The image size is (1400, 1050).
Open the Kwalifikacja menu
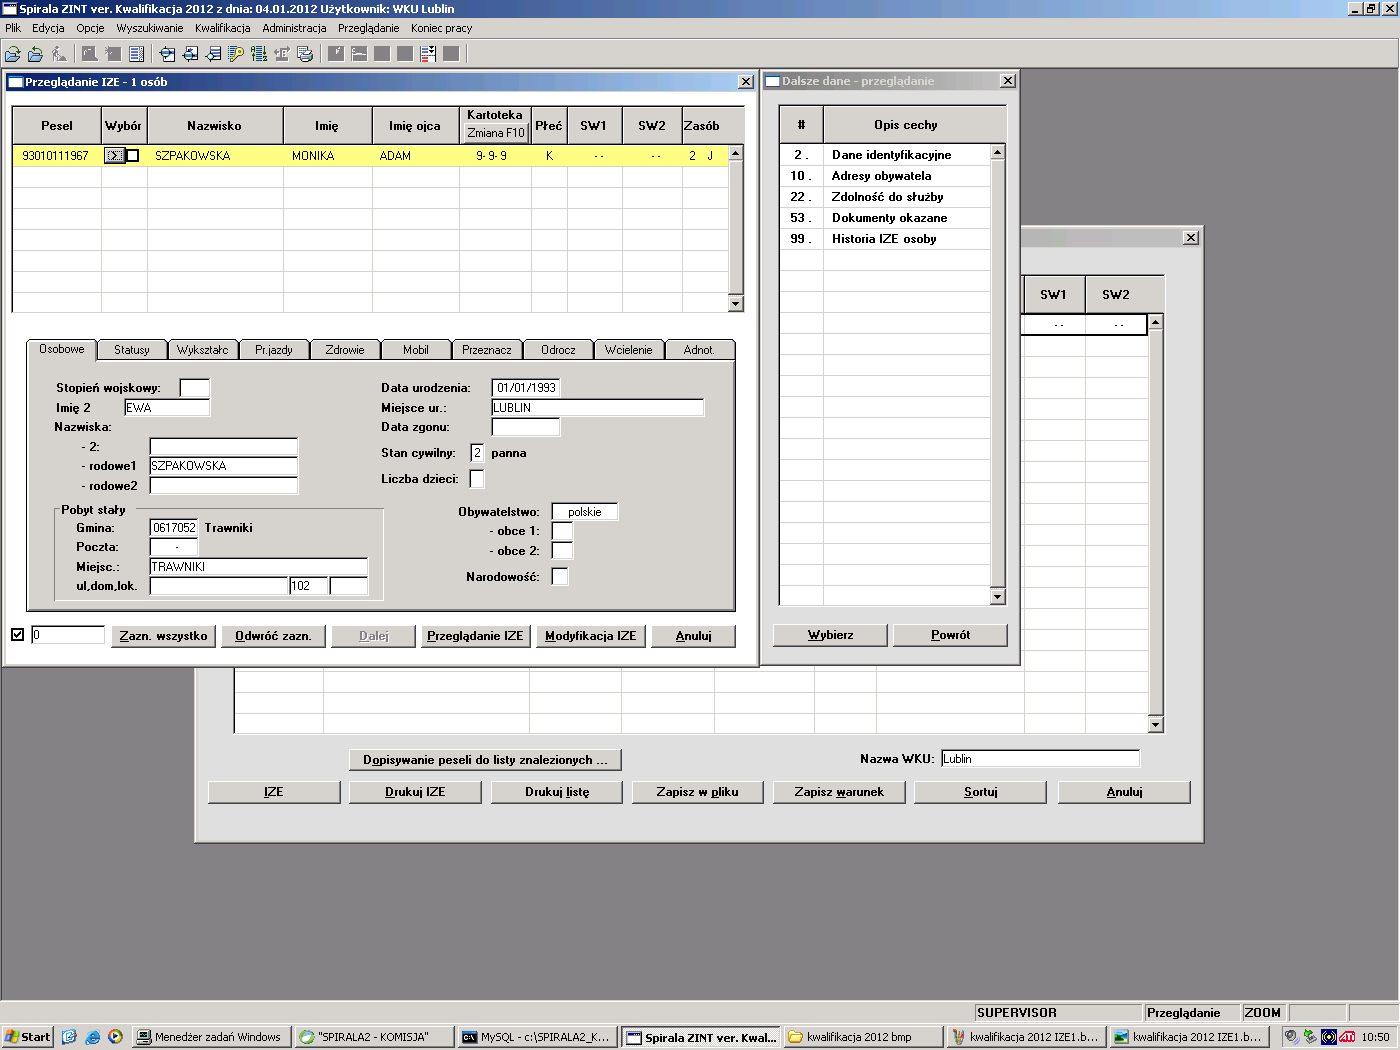(x=223, y=28)
